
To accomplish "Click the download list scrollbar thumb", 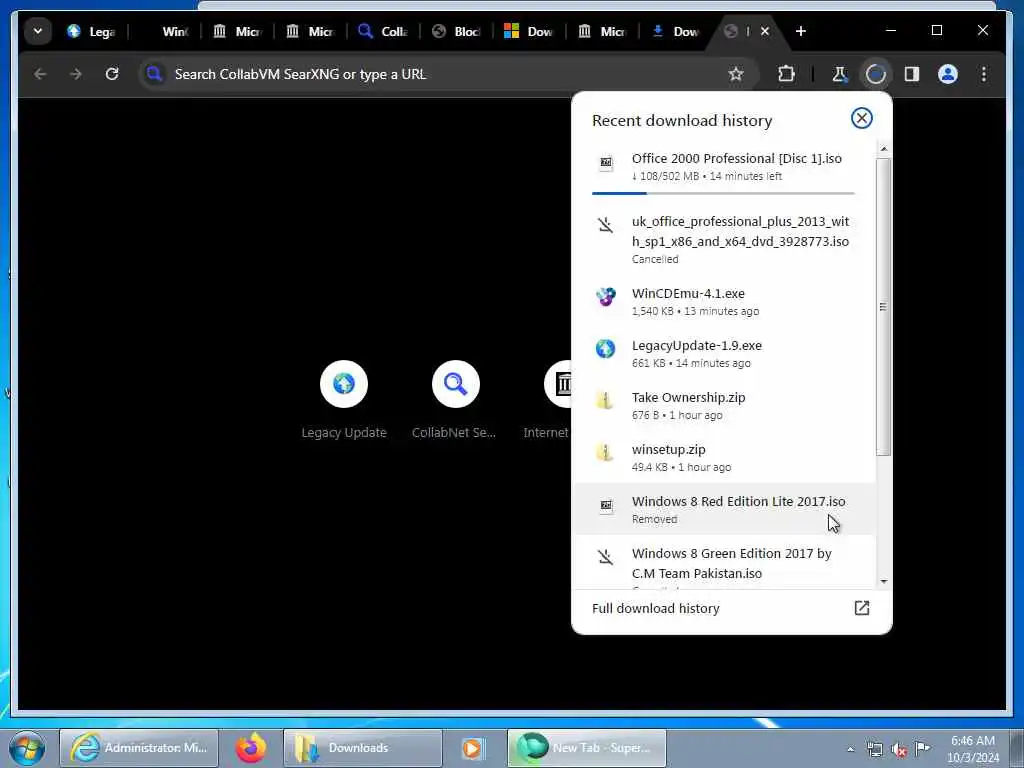I will coord(883,307).
